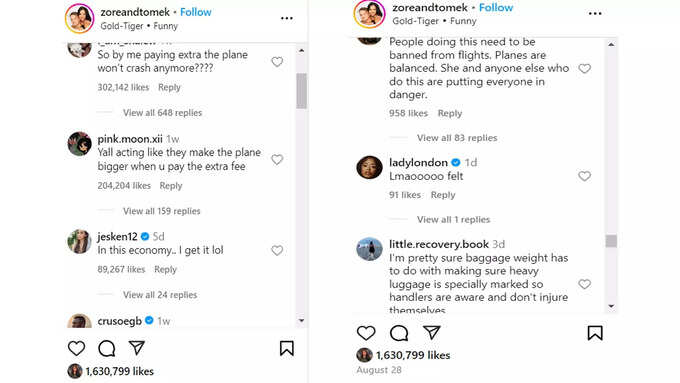Open the right post's three-dot options menu

click(595, 13)
